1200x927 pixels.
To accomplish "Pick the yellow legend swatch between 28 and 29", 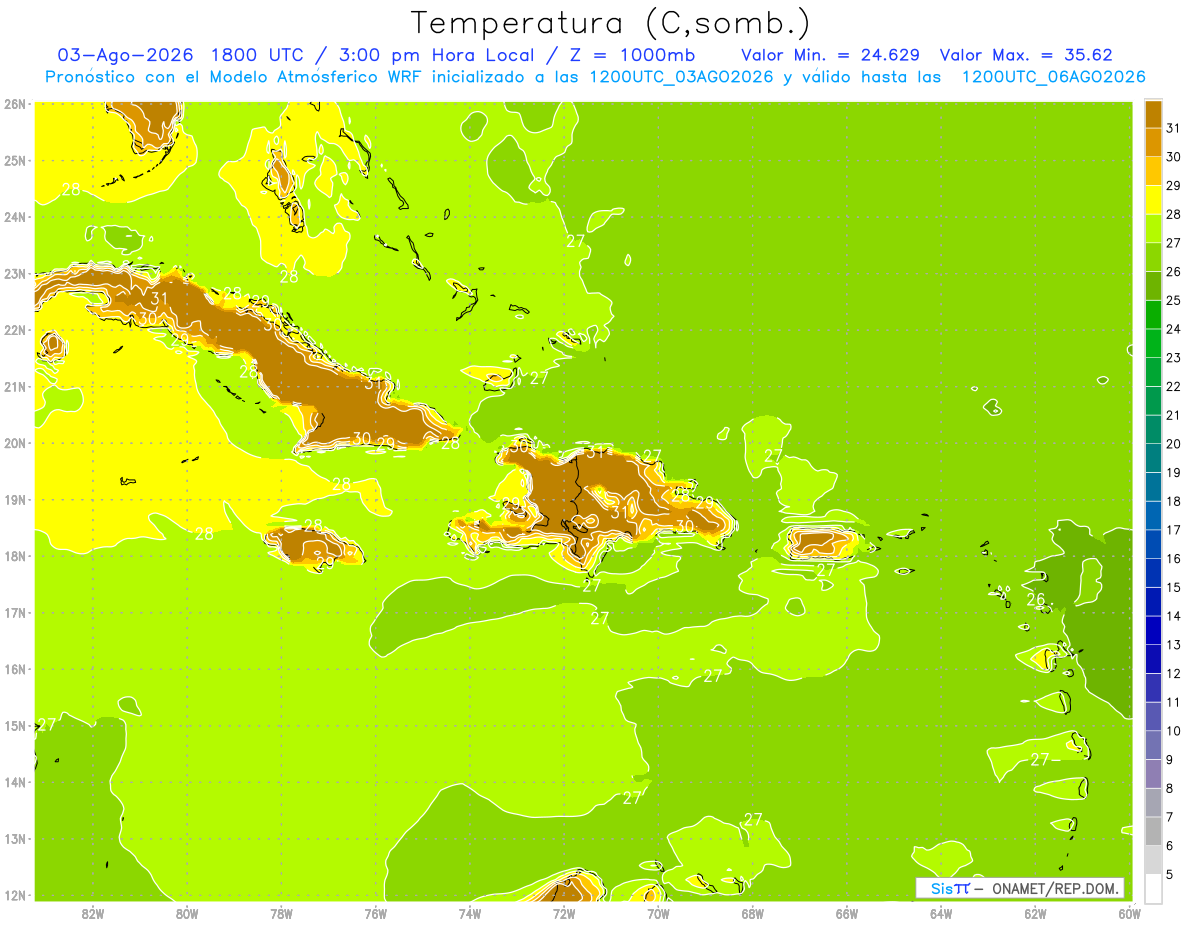I will click(x=1153, y=200).
